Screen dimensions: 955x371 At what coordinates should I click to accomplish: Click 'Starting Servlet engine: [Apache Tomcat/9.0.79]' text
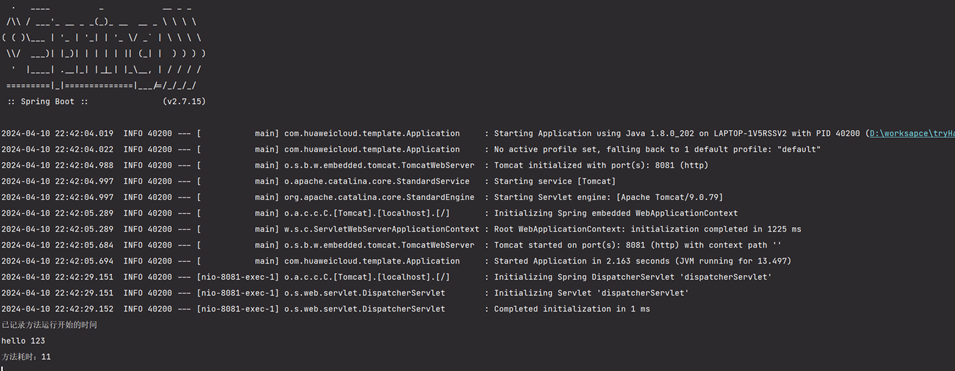click(x=608, y=197)
